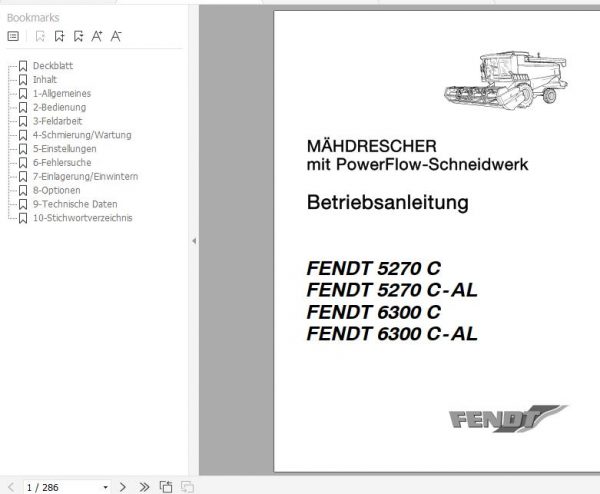
Task: Go to 4-Schmierung/Wartung bookmark
Action: click(x=82, y=135)
